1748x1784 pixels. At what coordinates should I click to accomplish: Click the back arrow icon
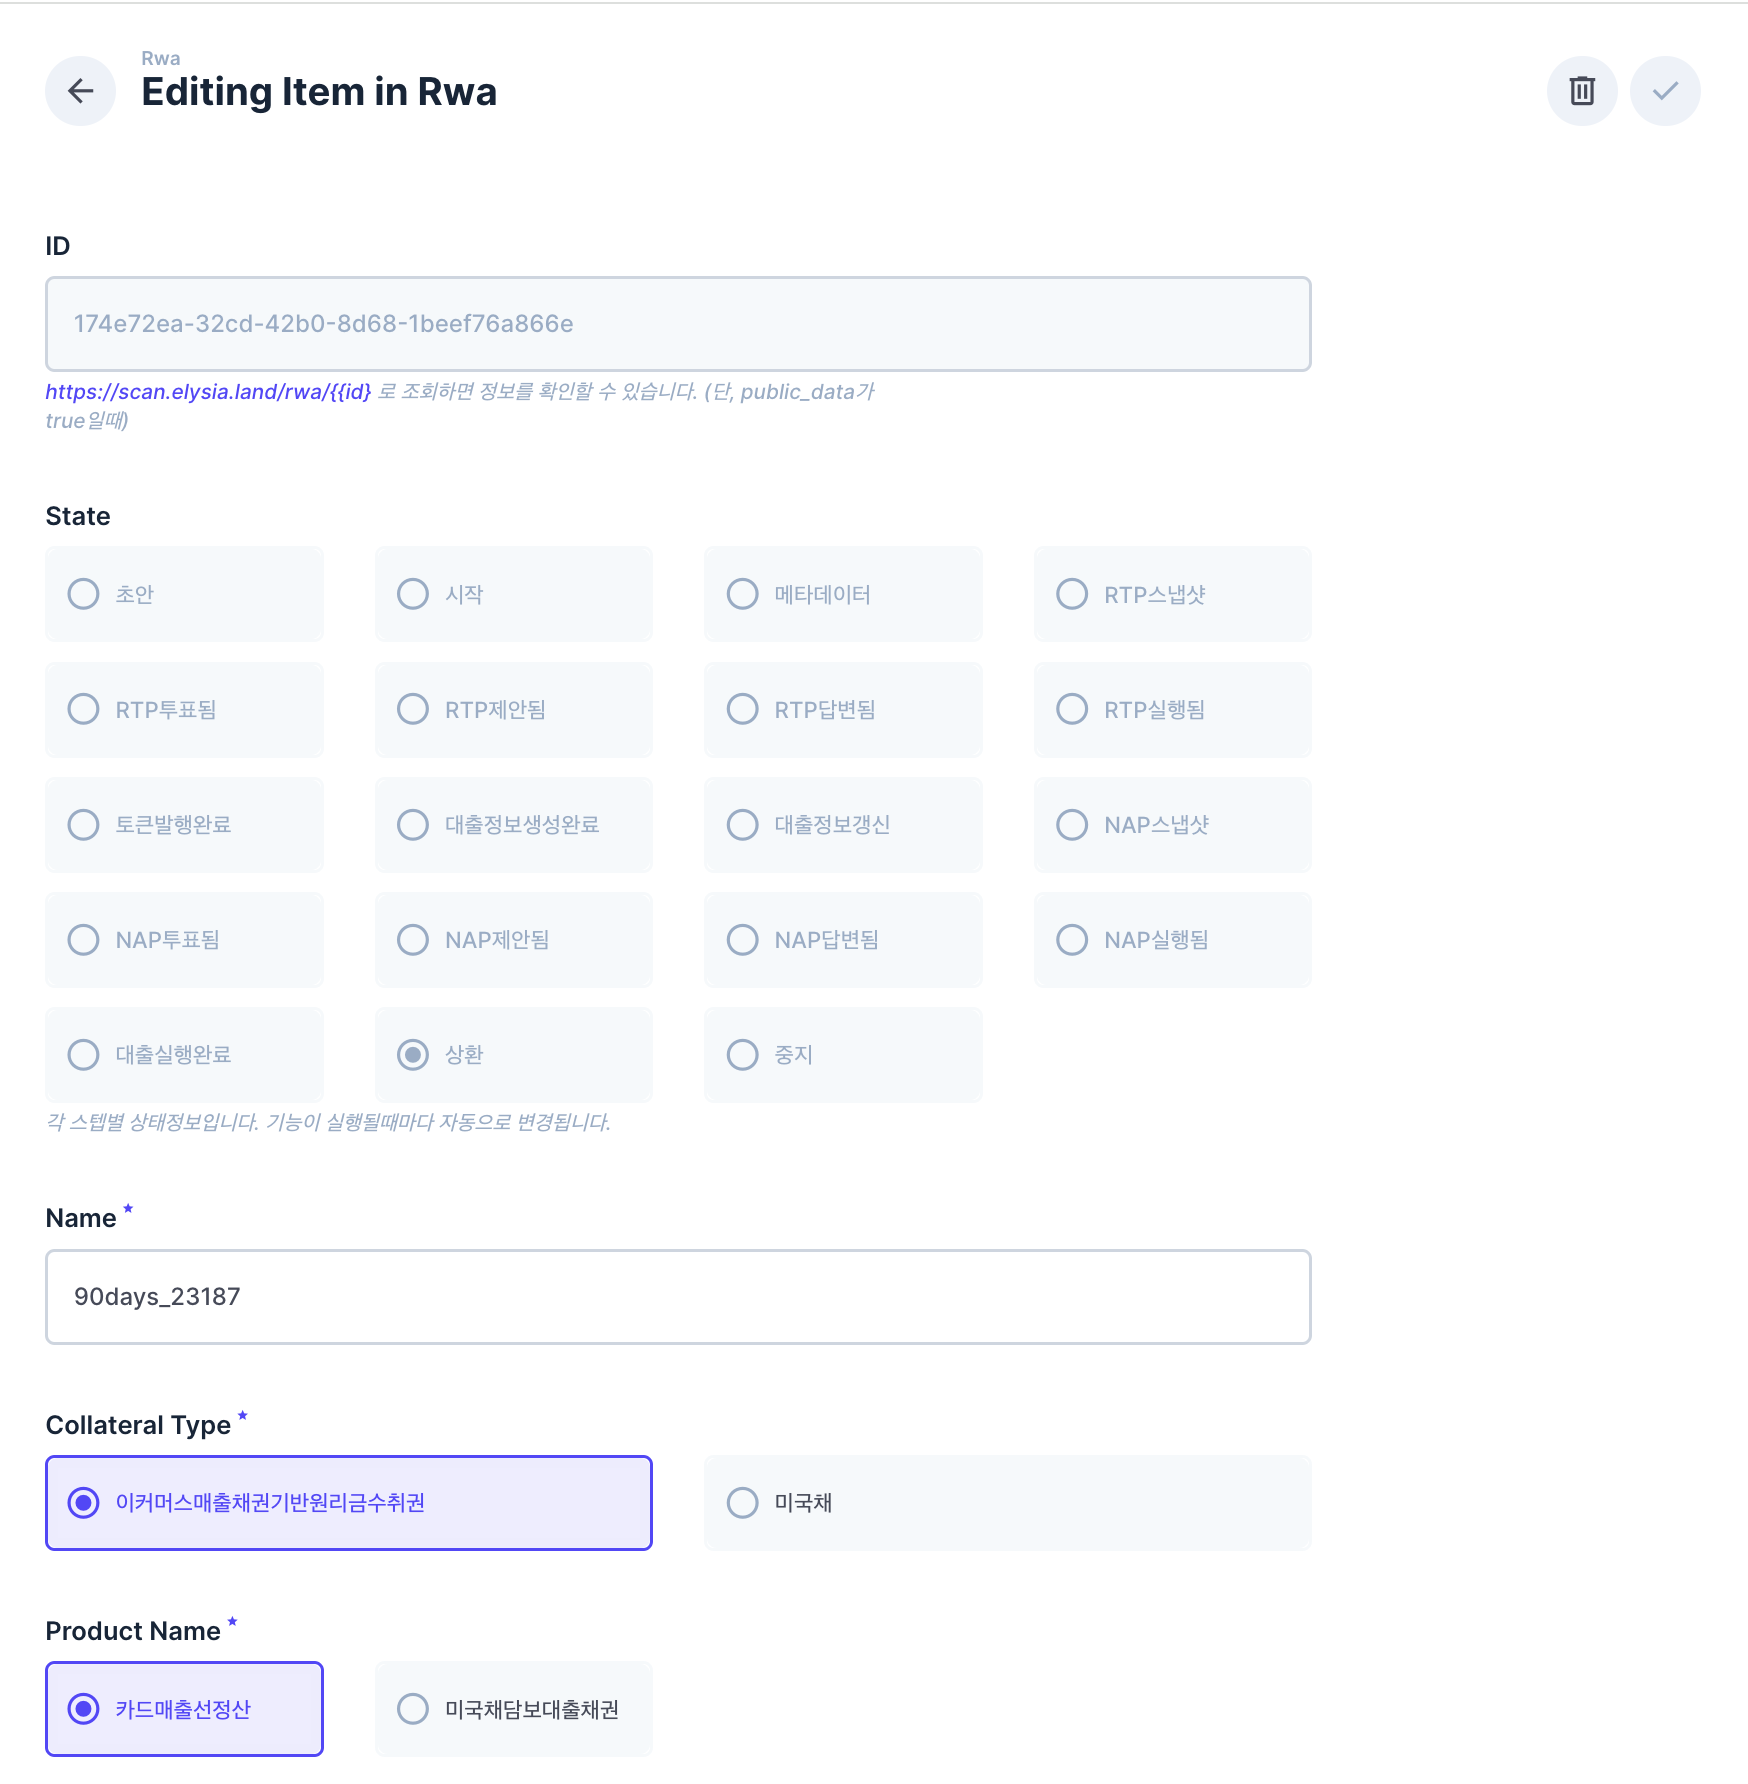pyautogui.click(x=80, y=91)
